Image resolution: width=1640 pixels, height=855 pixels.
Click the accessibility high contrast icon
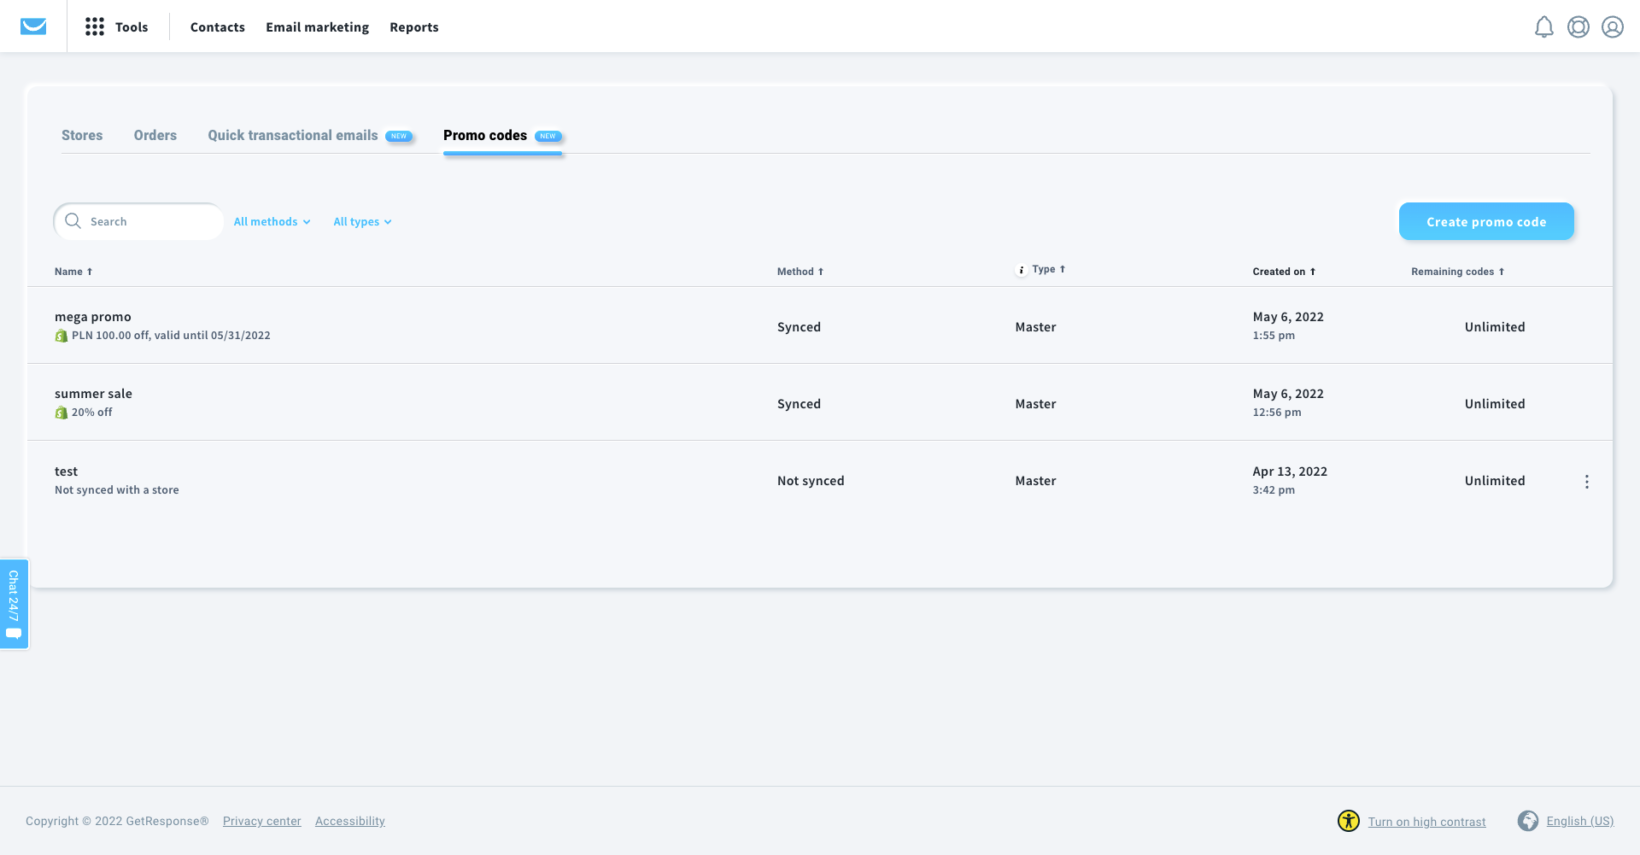pyautogui.click(x=1348, y=821)
